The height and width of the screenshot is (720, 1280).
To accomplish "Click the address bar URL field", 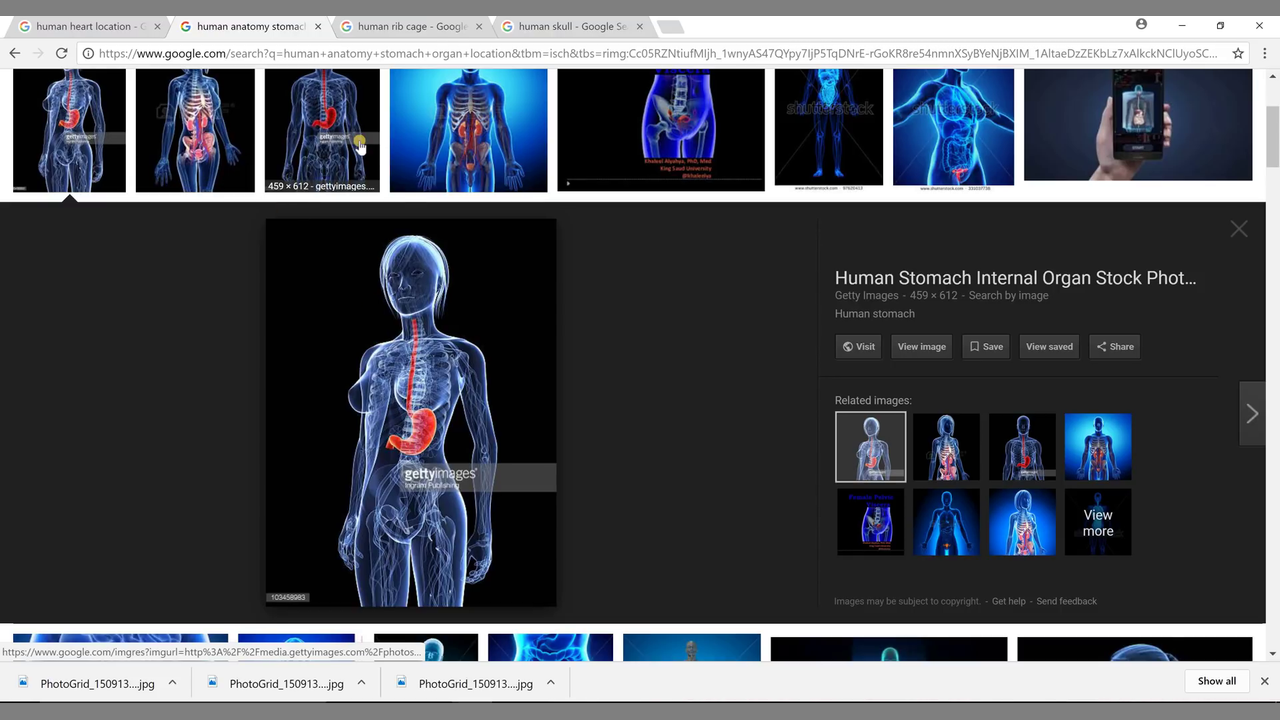I will pos(650,53).
